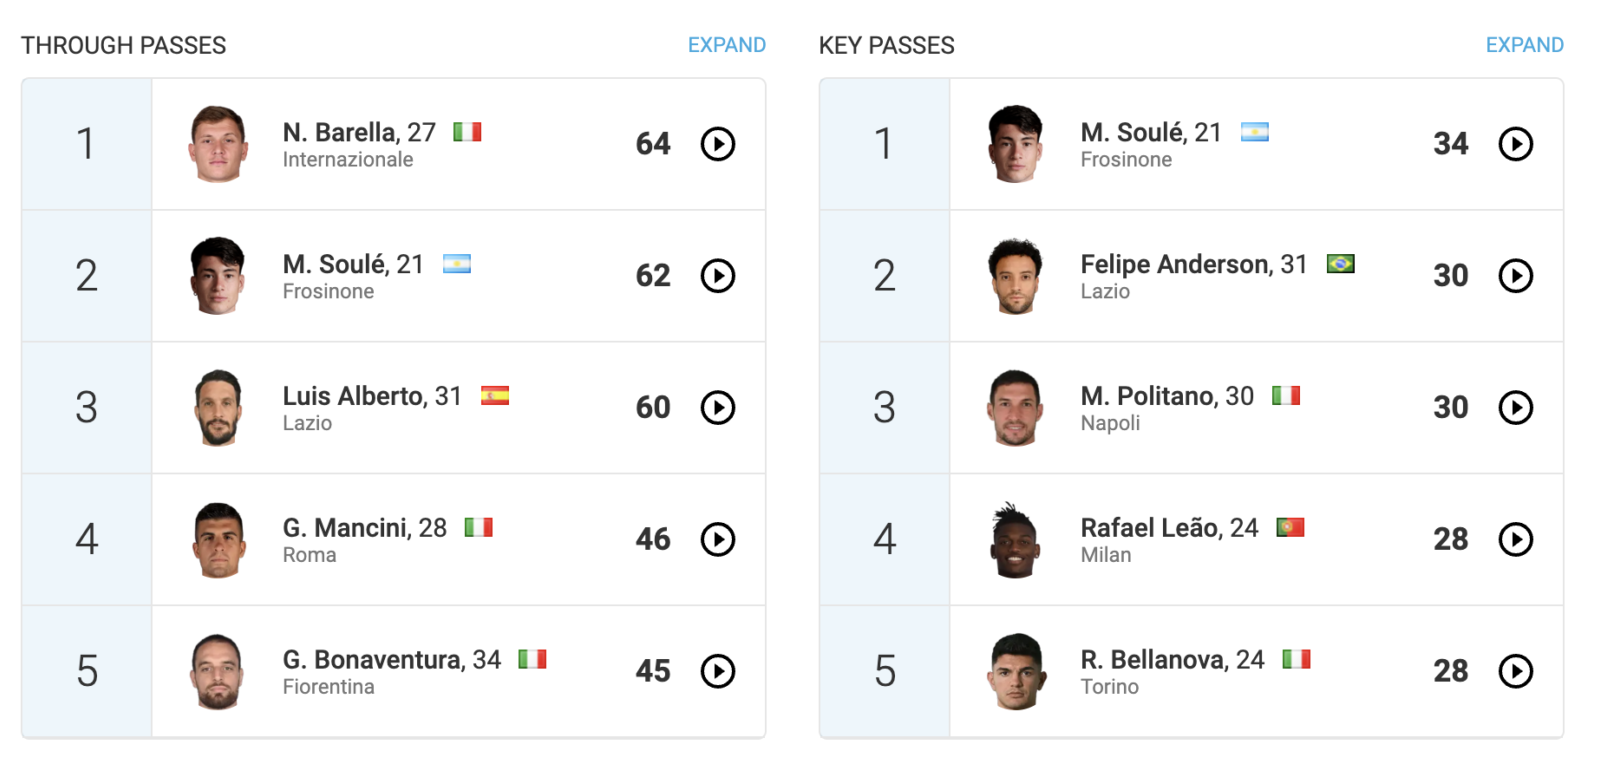Click the Spain flag beside Luis Alberto
This screenshot has width=1600, height=764.
(495, 395)
